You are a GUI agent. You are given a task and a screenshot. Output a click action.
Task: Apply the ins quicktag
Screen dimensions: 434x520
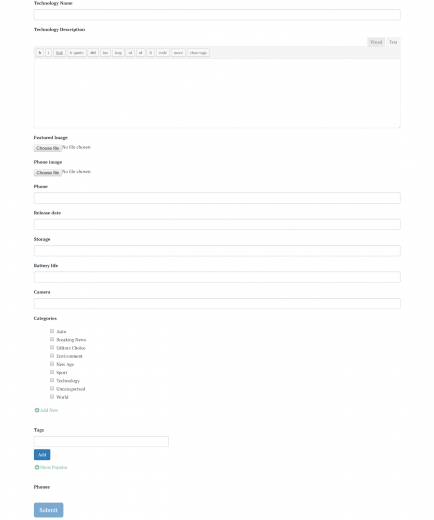pos(105,53)
